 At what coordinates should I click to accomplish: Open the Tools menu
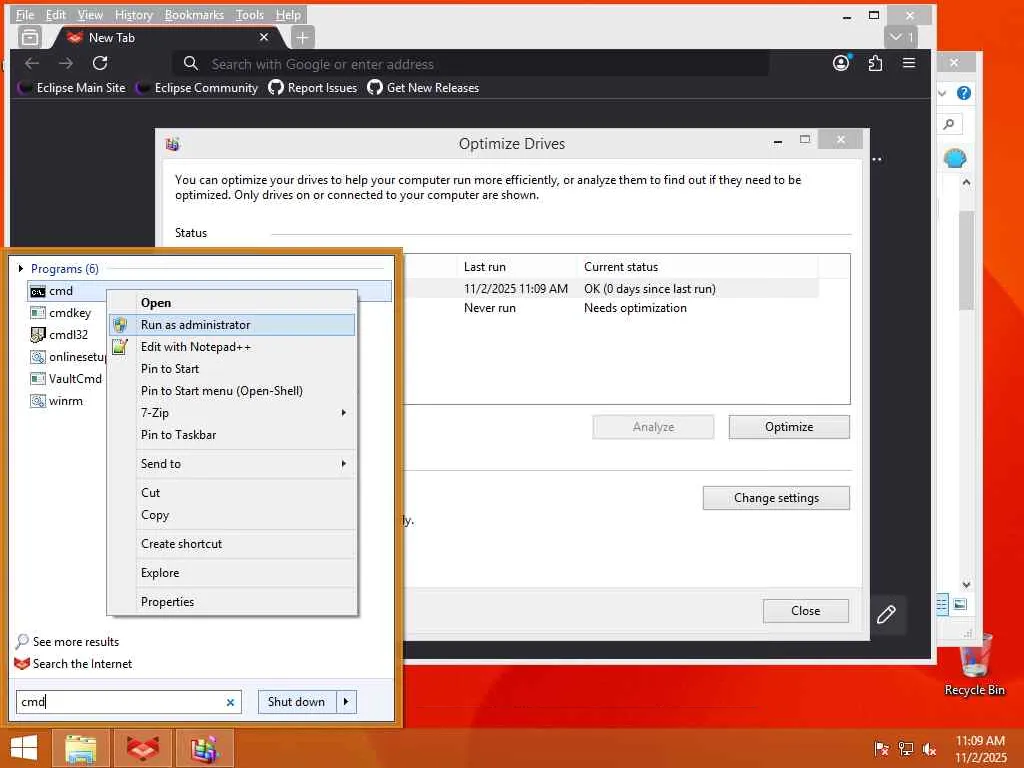point(249,14)
